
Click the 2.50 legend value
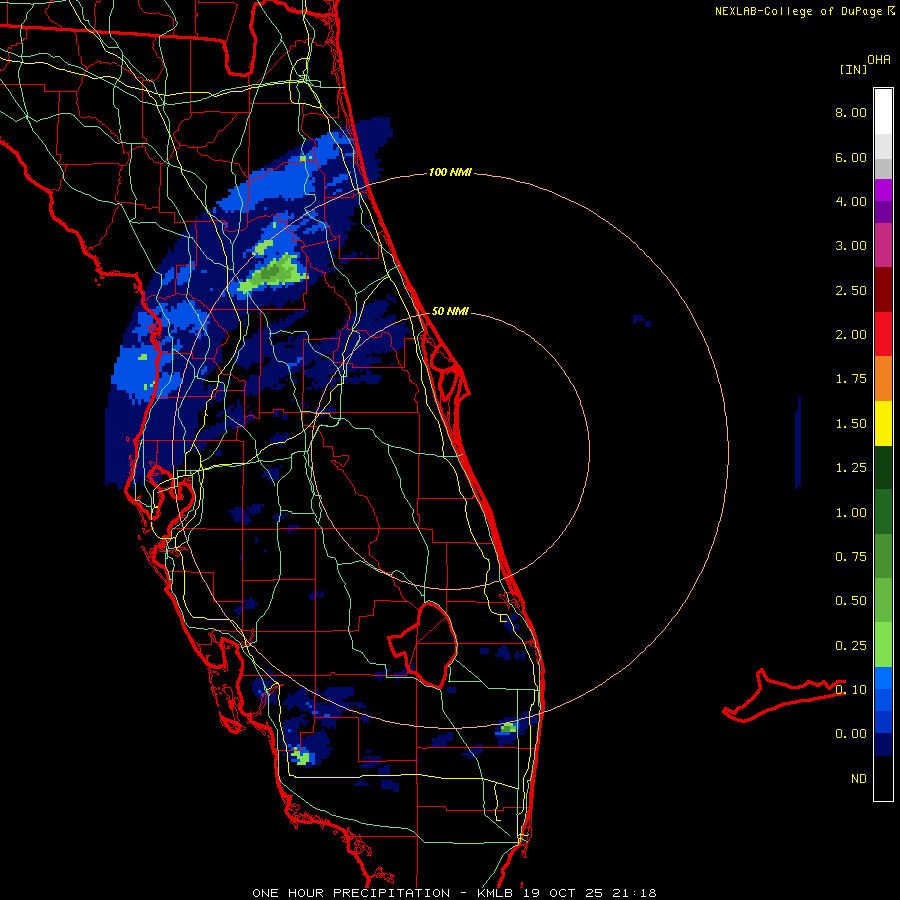click(851, 290)
